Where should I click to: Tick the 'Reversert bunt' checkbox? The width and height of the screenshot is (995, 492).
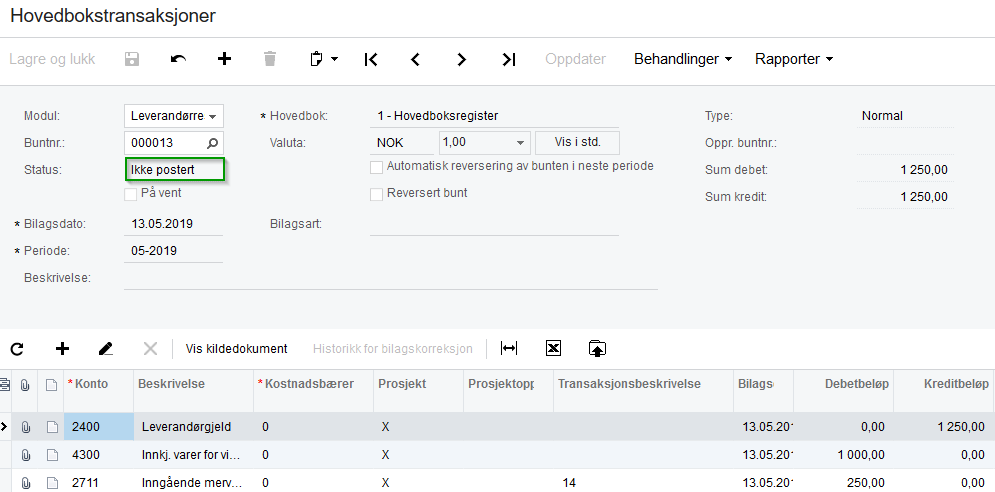pos(377,193)
